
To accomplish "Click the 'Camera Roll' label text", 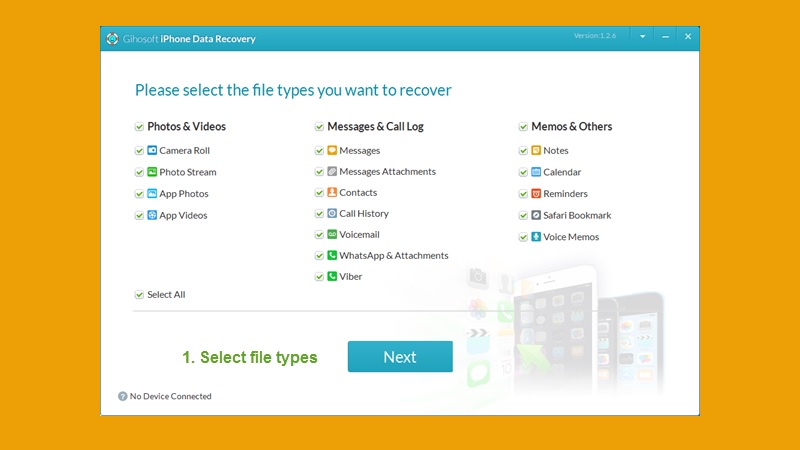I will click(184, 151).
